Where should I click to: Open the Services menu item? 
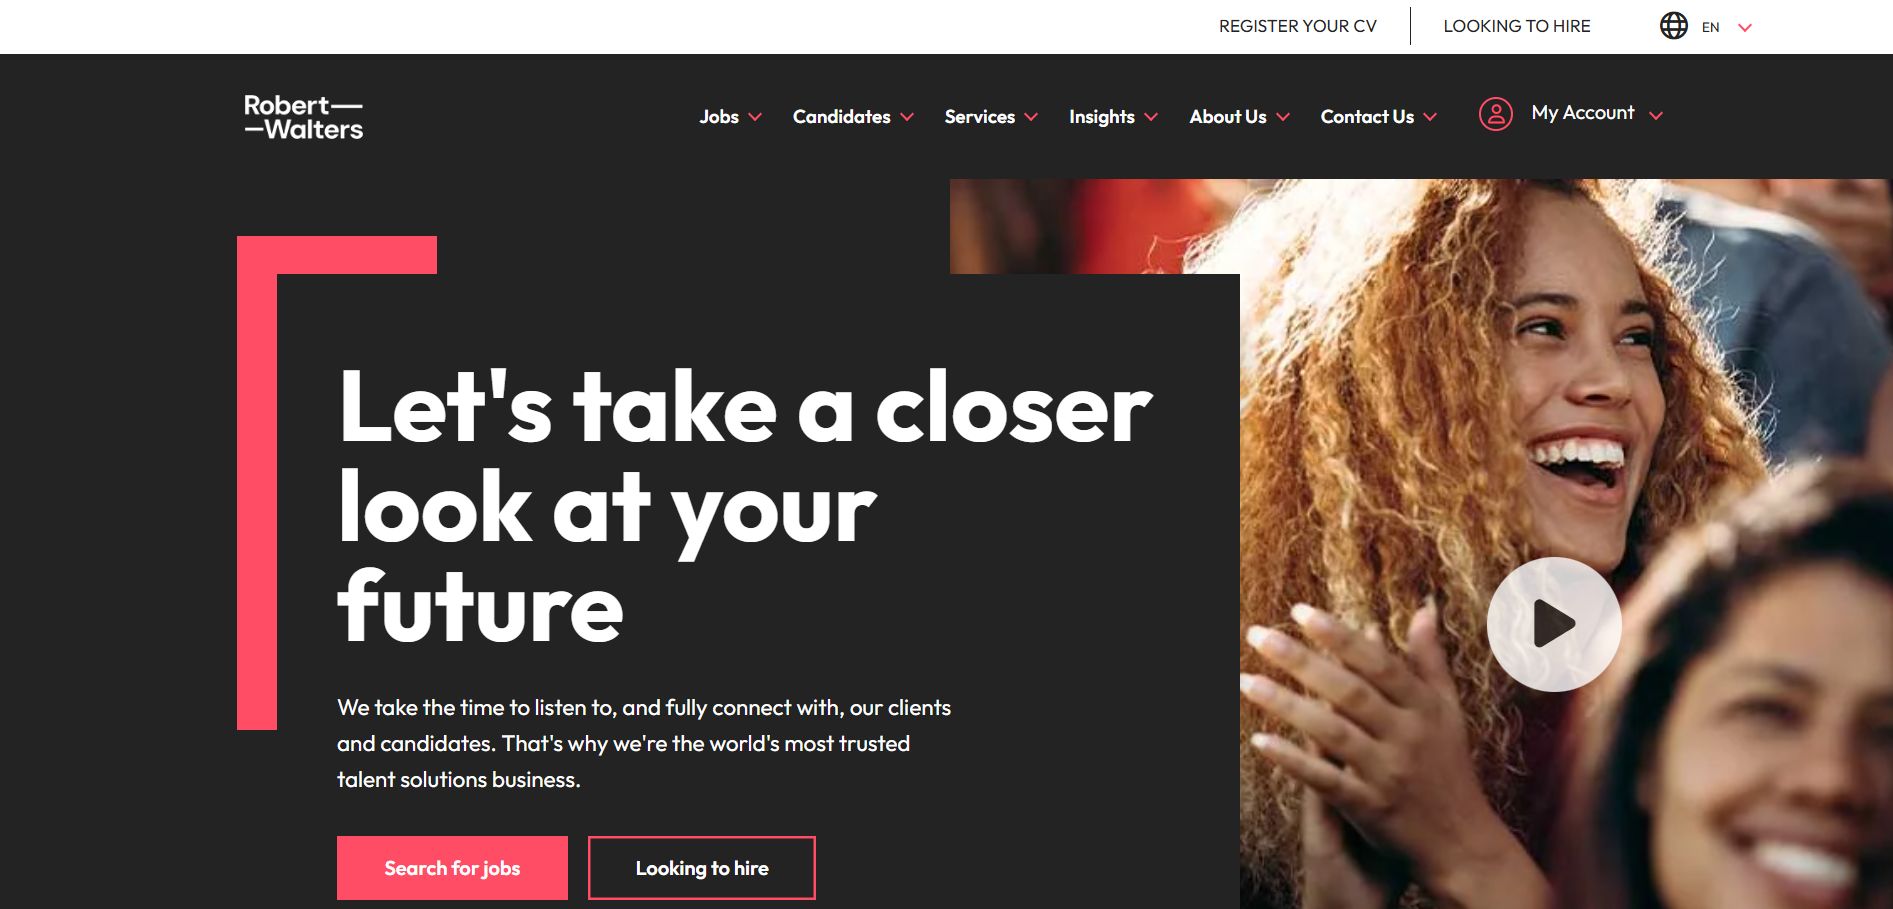(980, 117)
